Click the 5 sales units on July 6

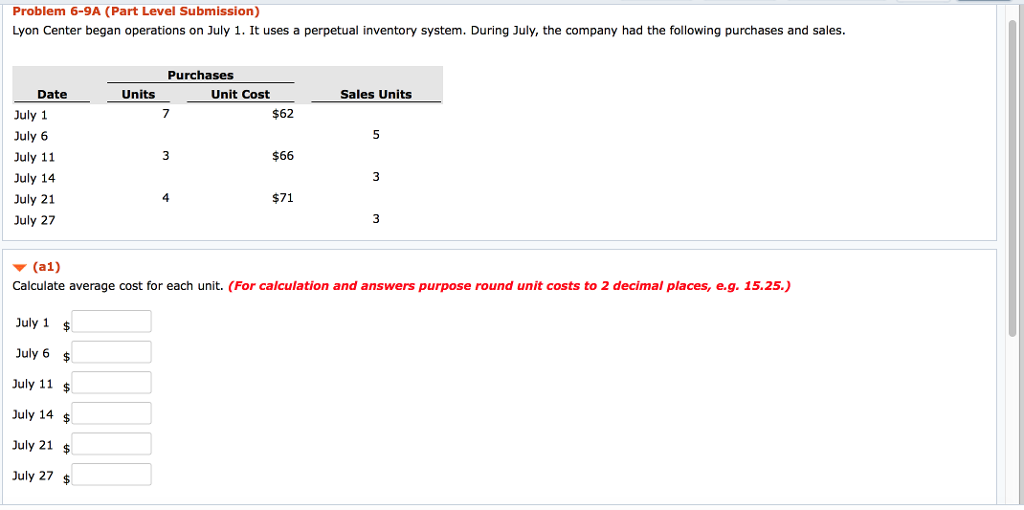point(376,135)
